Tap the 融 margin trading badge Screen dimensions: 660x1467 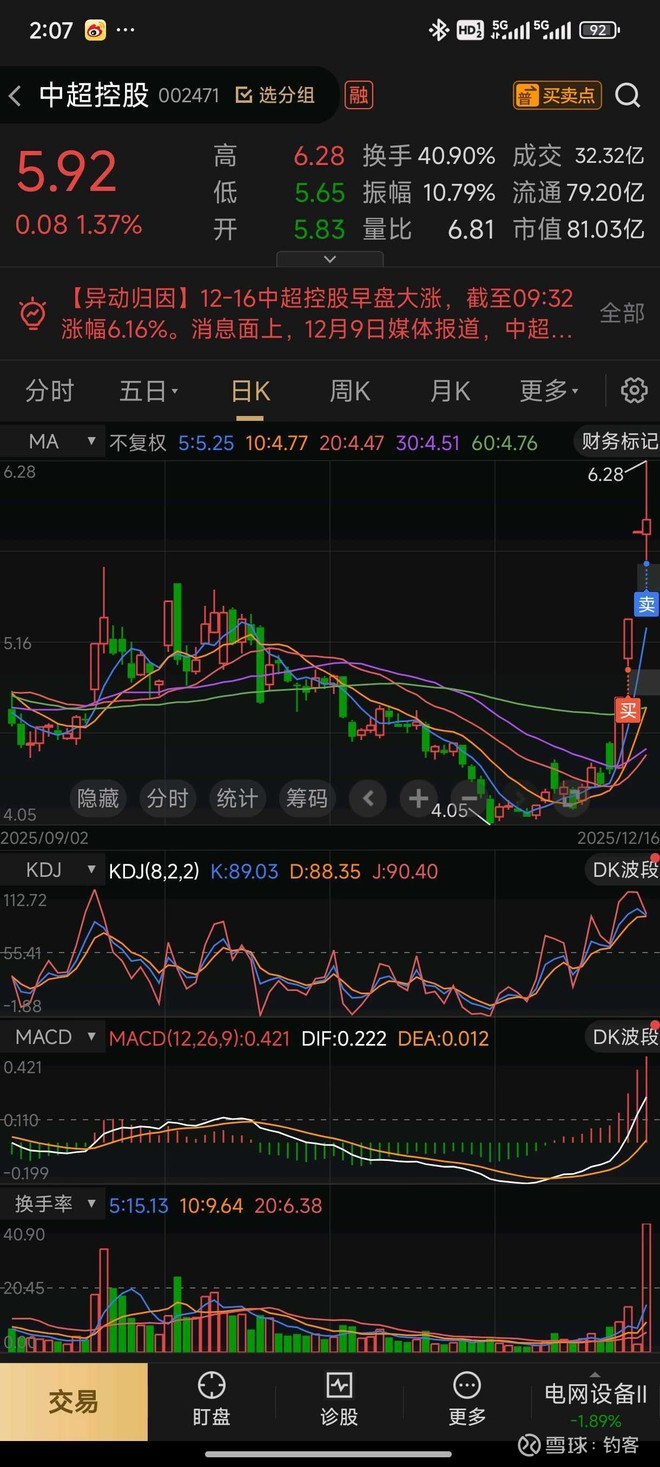[358, 95]
